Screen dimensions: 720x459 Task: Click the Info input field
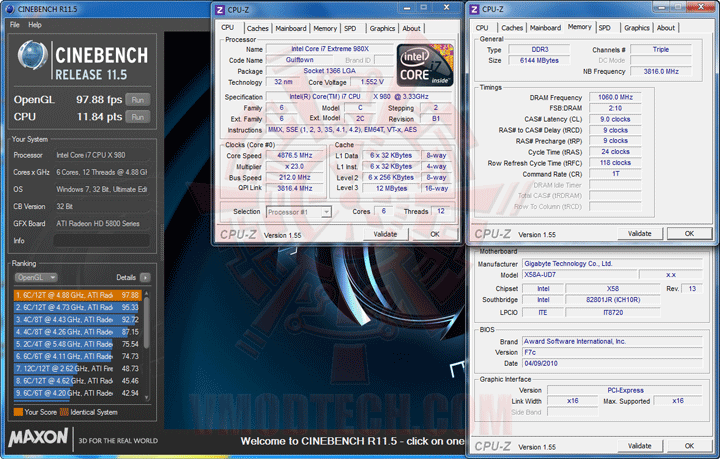tap(102, 241)
